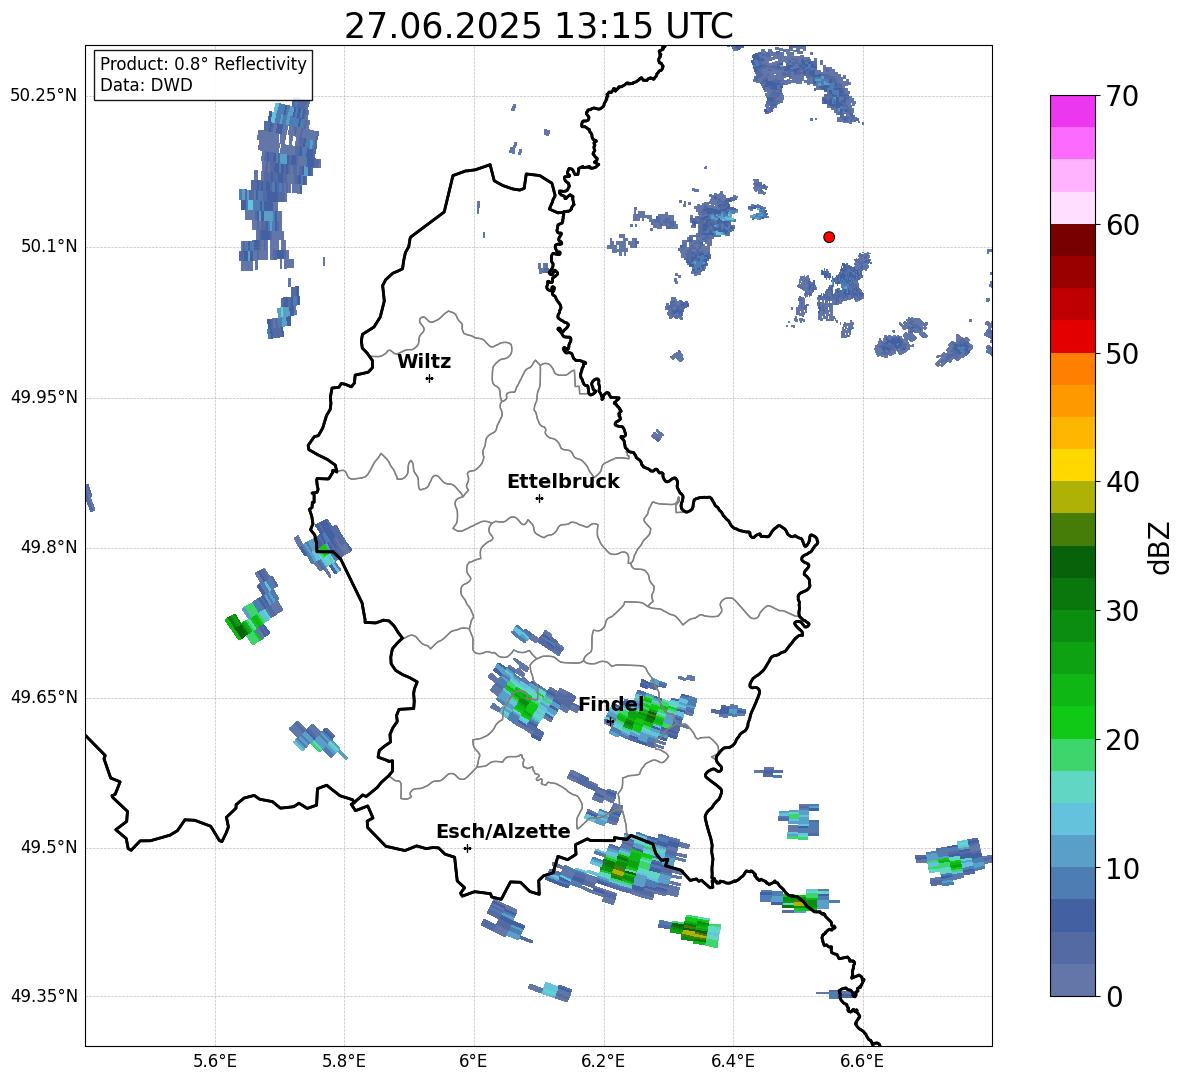Image resolution: width=1184 pixels, height=1081 pixels.
Task: Click the 6.4°E longitude label
Action: (732, 1061)
